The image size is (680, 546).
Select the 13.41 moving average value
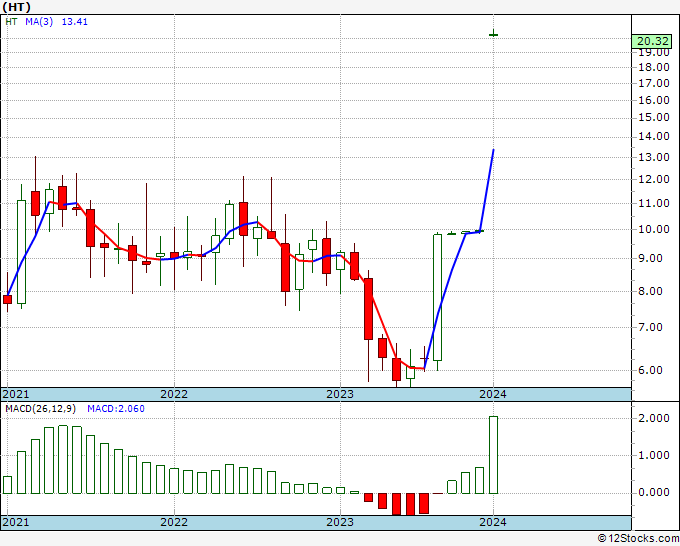pos(75,22)
